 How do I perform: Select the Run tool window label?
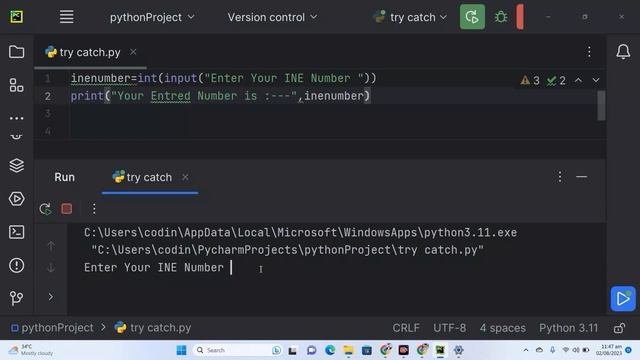coord(64,177)
